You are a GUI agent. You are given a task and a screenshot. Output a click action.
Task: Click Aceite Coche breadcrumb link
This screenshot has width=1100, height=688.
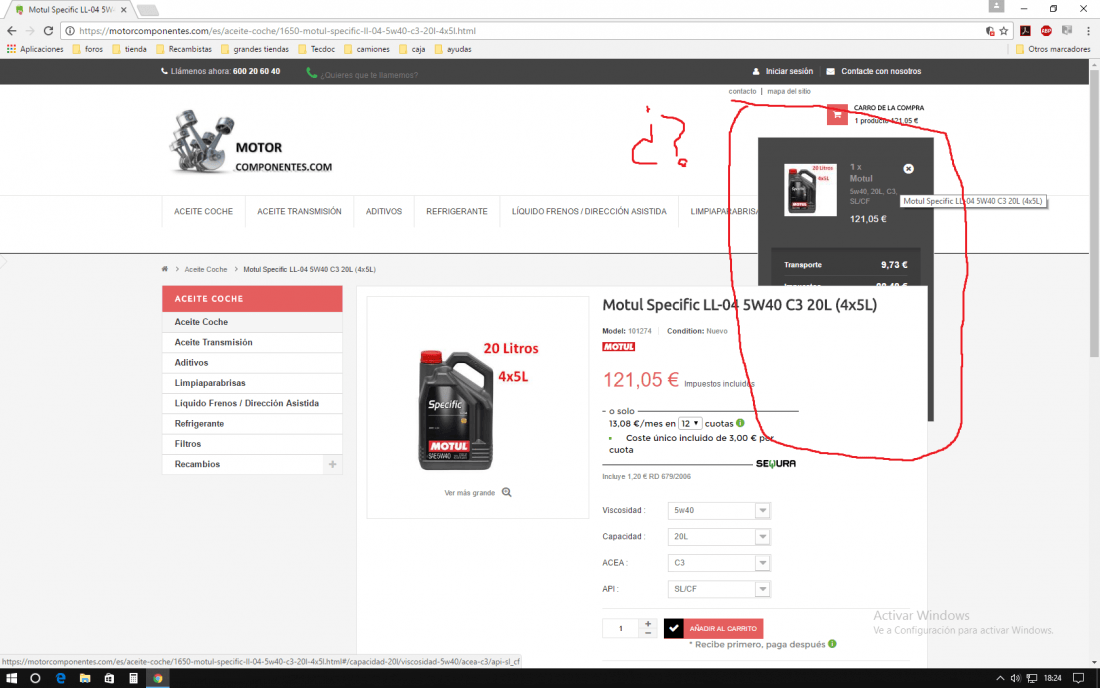[x=206, y=269]
